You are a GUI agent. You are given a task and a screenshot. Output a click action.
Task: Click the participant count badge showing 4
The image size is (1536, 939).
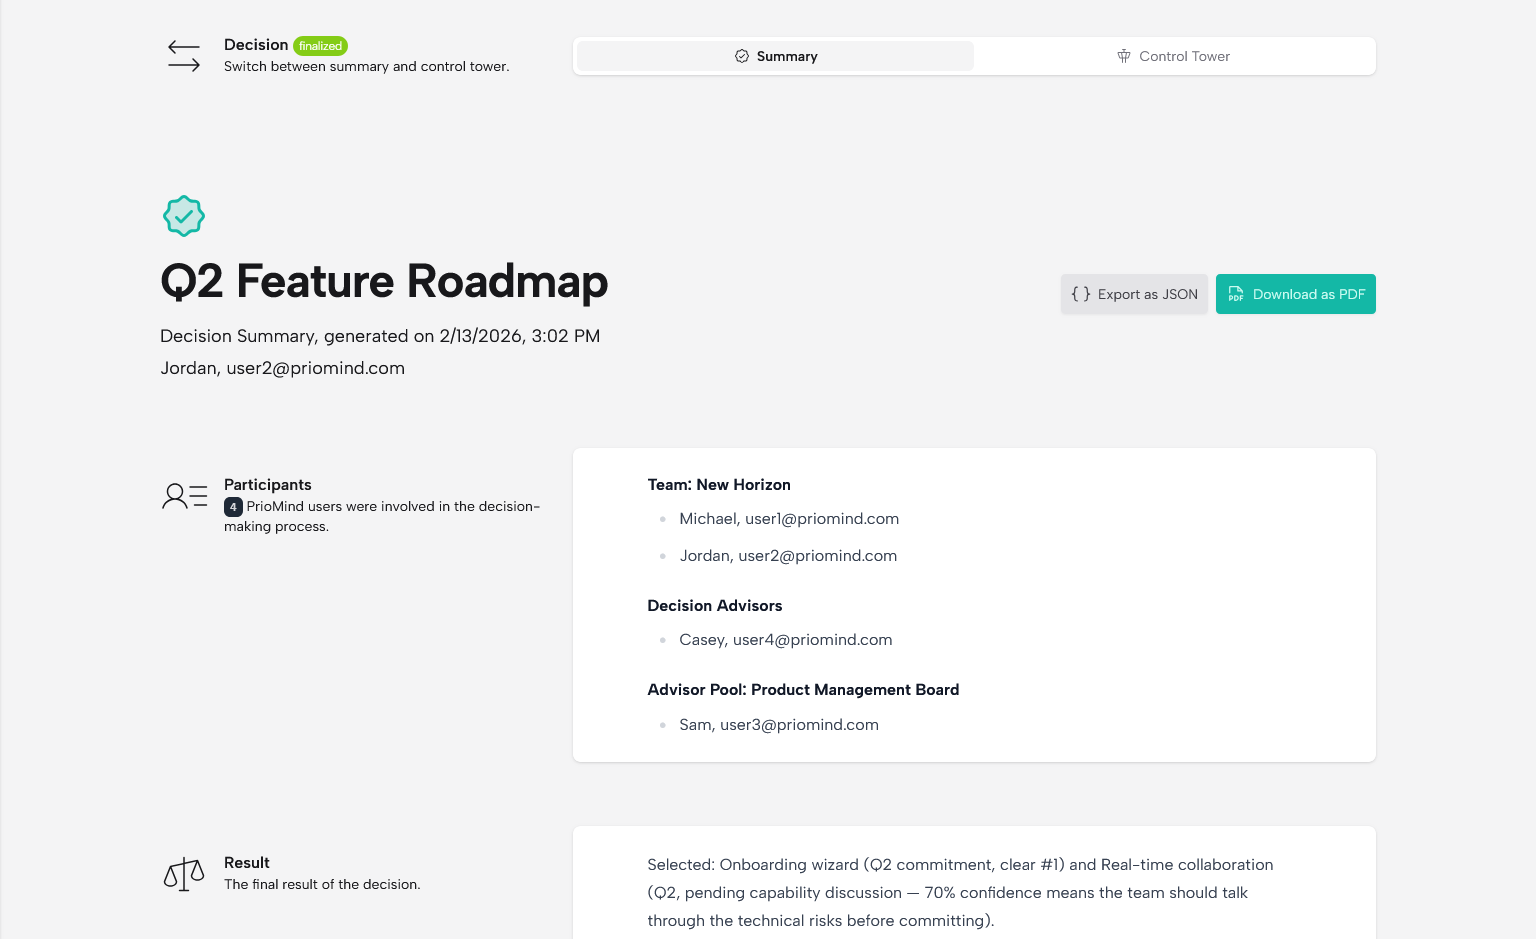(233, 507)
